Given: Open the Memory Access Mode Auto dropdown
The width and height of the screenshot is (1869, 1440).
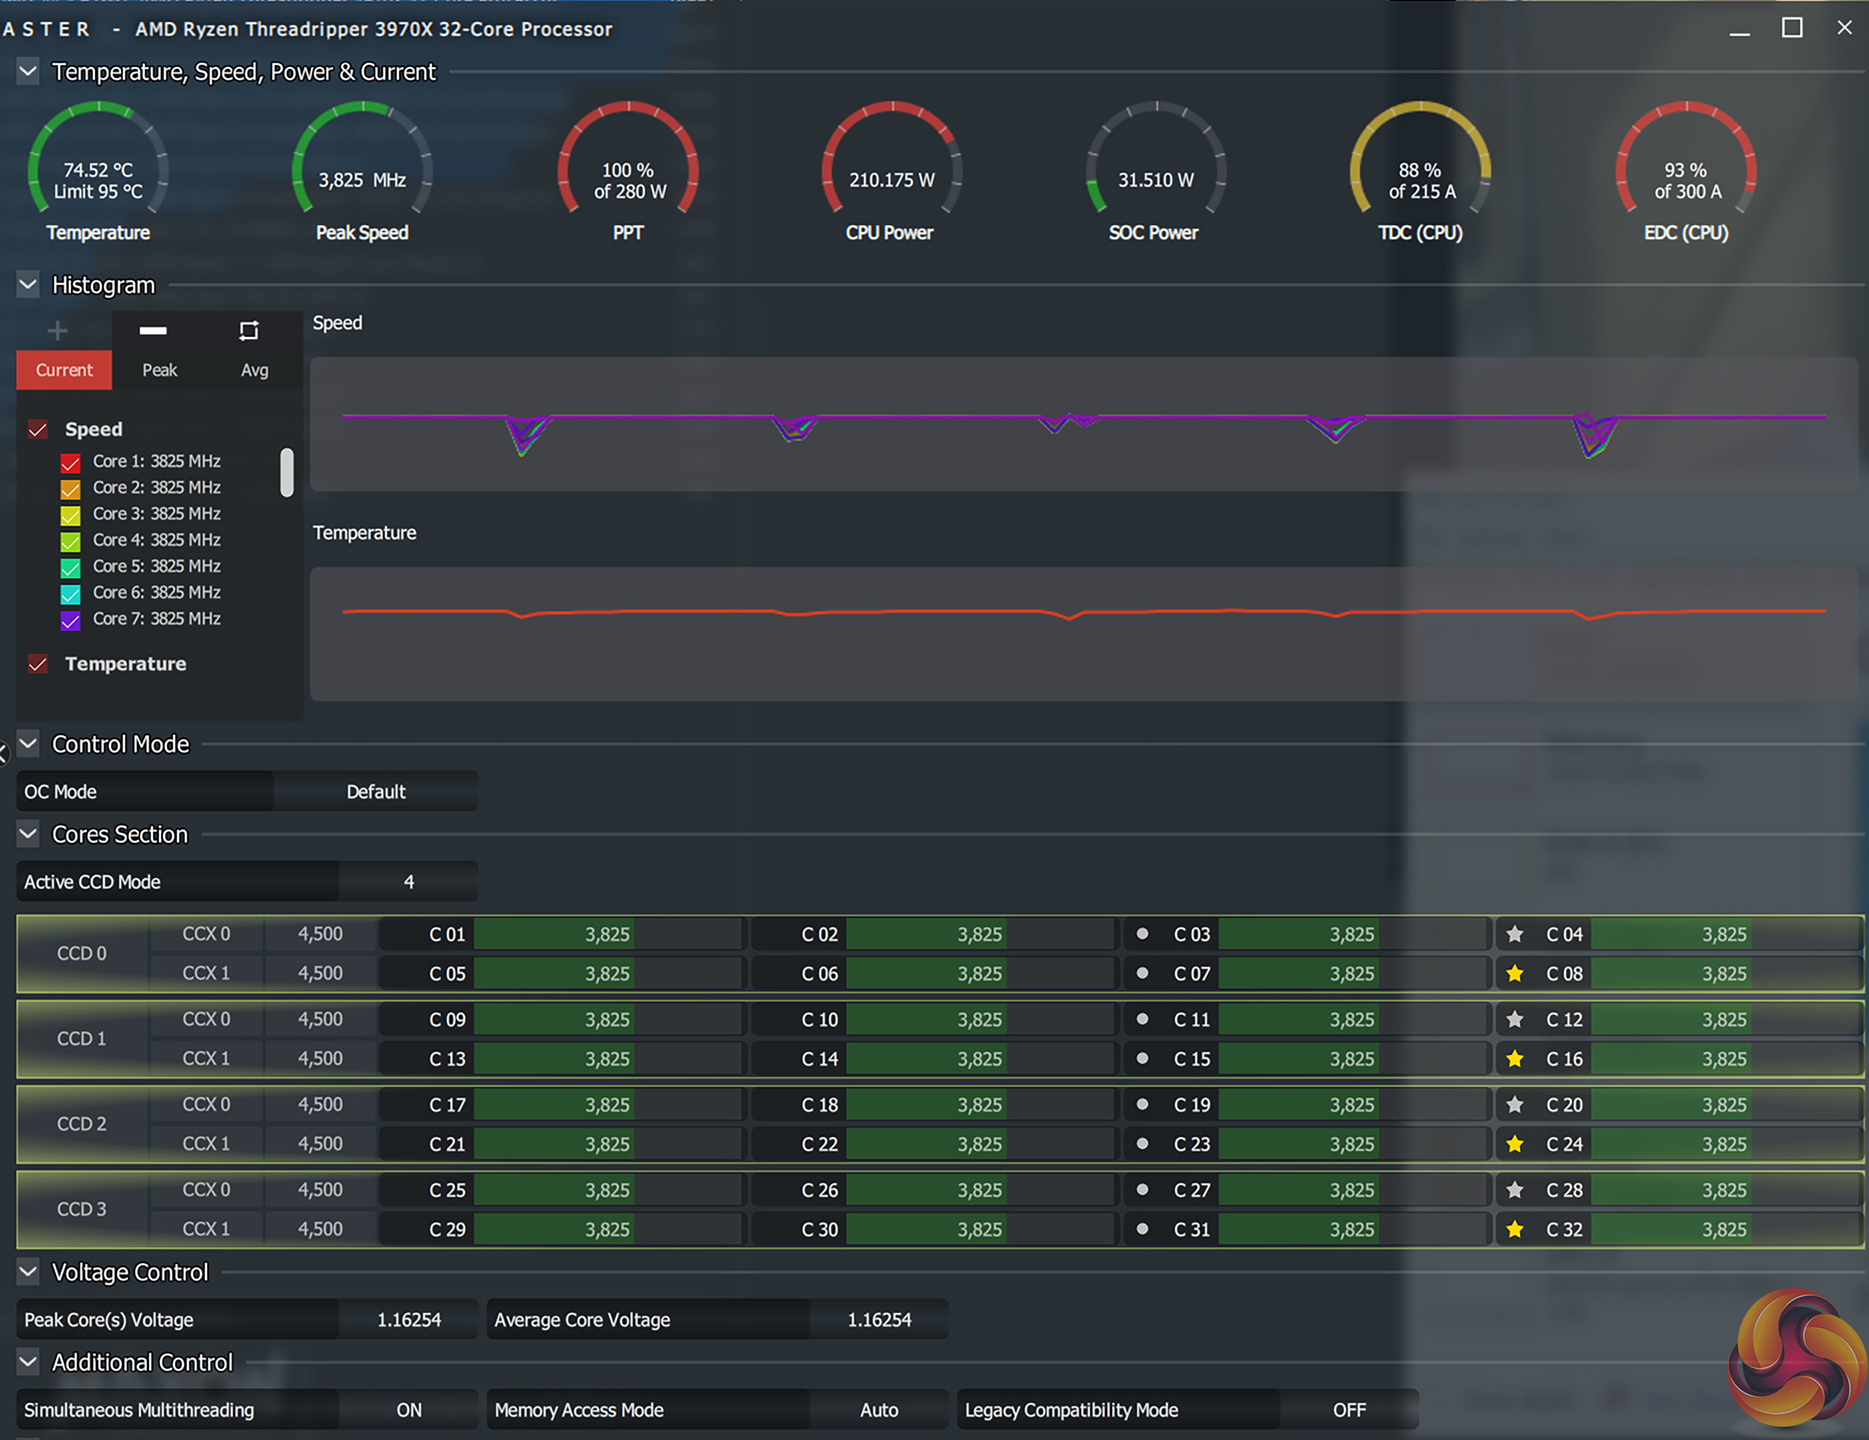Looking at the screenshot, I should coord(879,1410).
